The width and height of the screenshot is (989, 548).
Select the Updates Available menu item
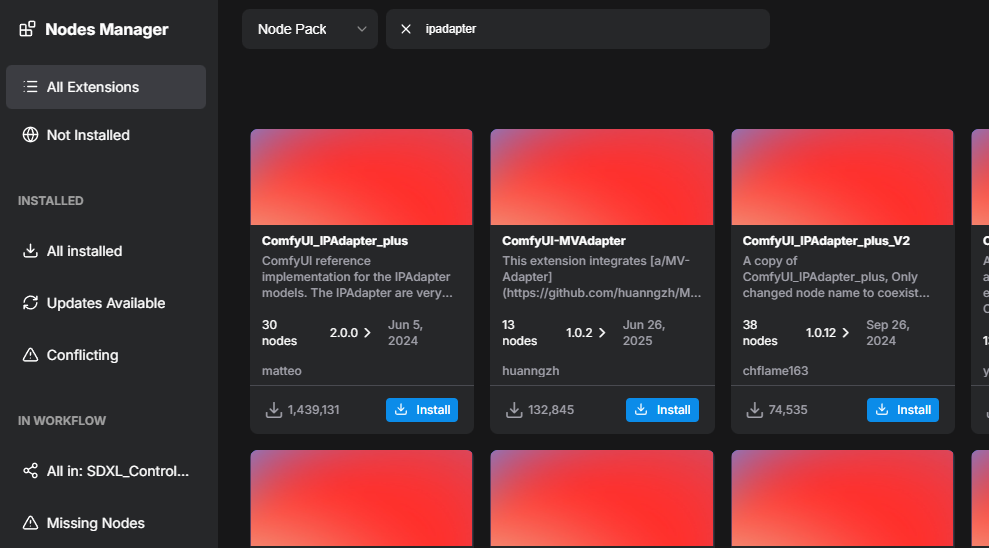tap(106, 303)
